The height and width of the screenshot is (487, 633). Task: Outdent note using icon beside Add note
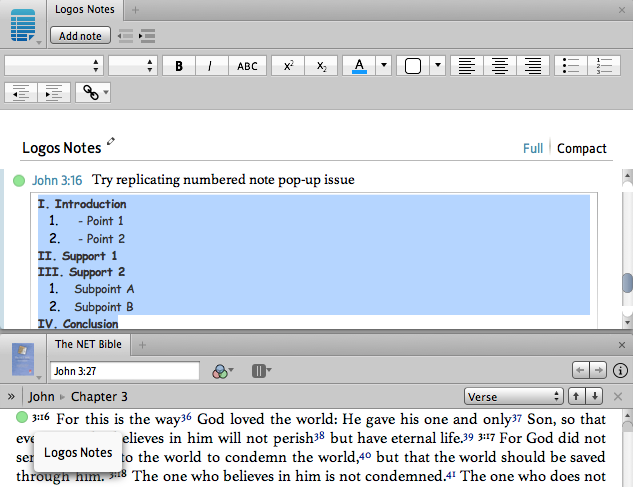(x=125, y=36)
